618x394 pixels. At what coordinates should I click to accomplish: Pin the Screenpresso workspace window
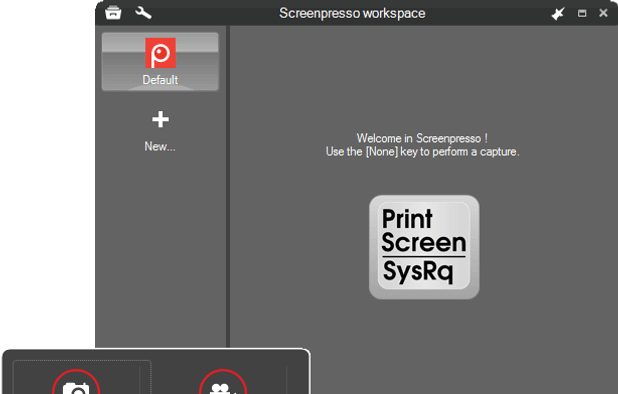(558, 13)
